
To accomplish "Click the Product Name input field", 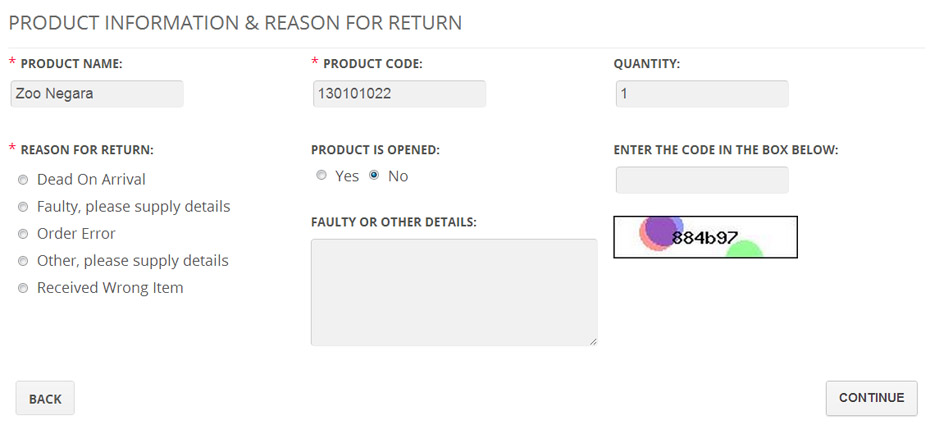I will coord(97,94).
